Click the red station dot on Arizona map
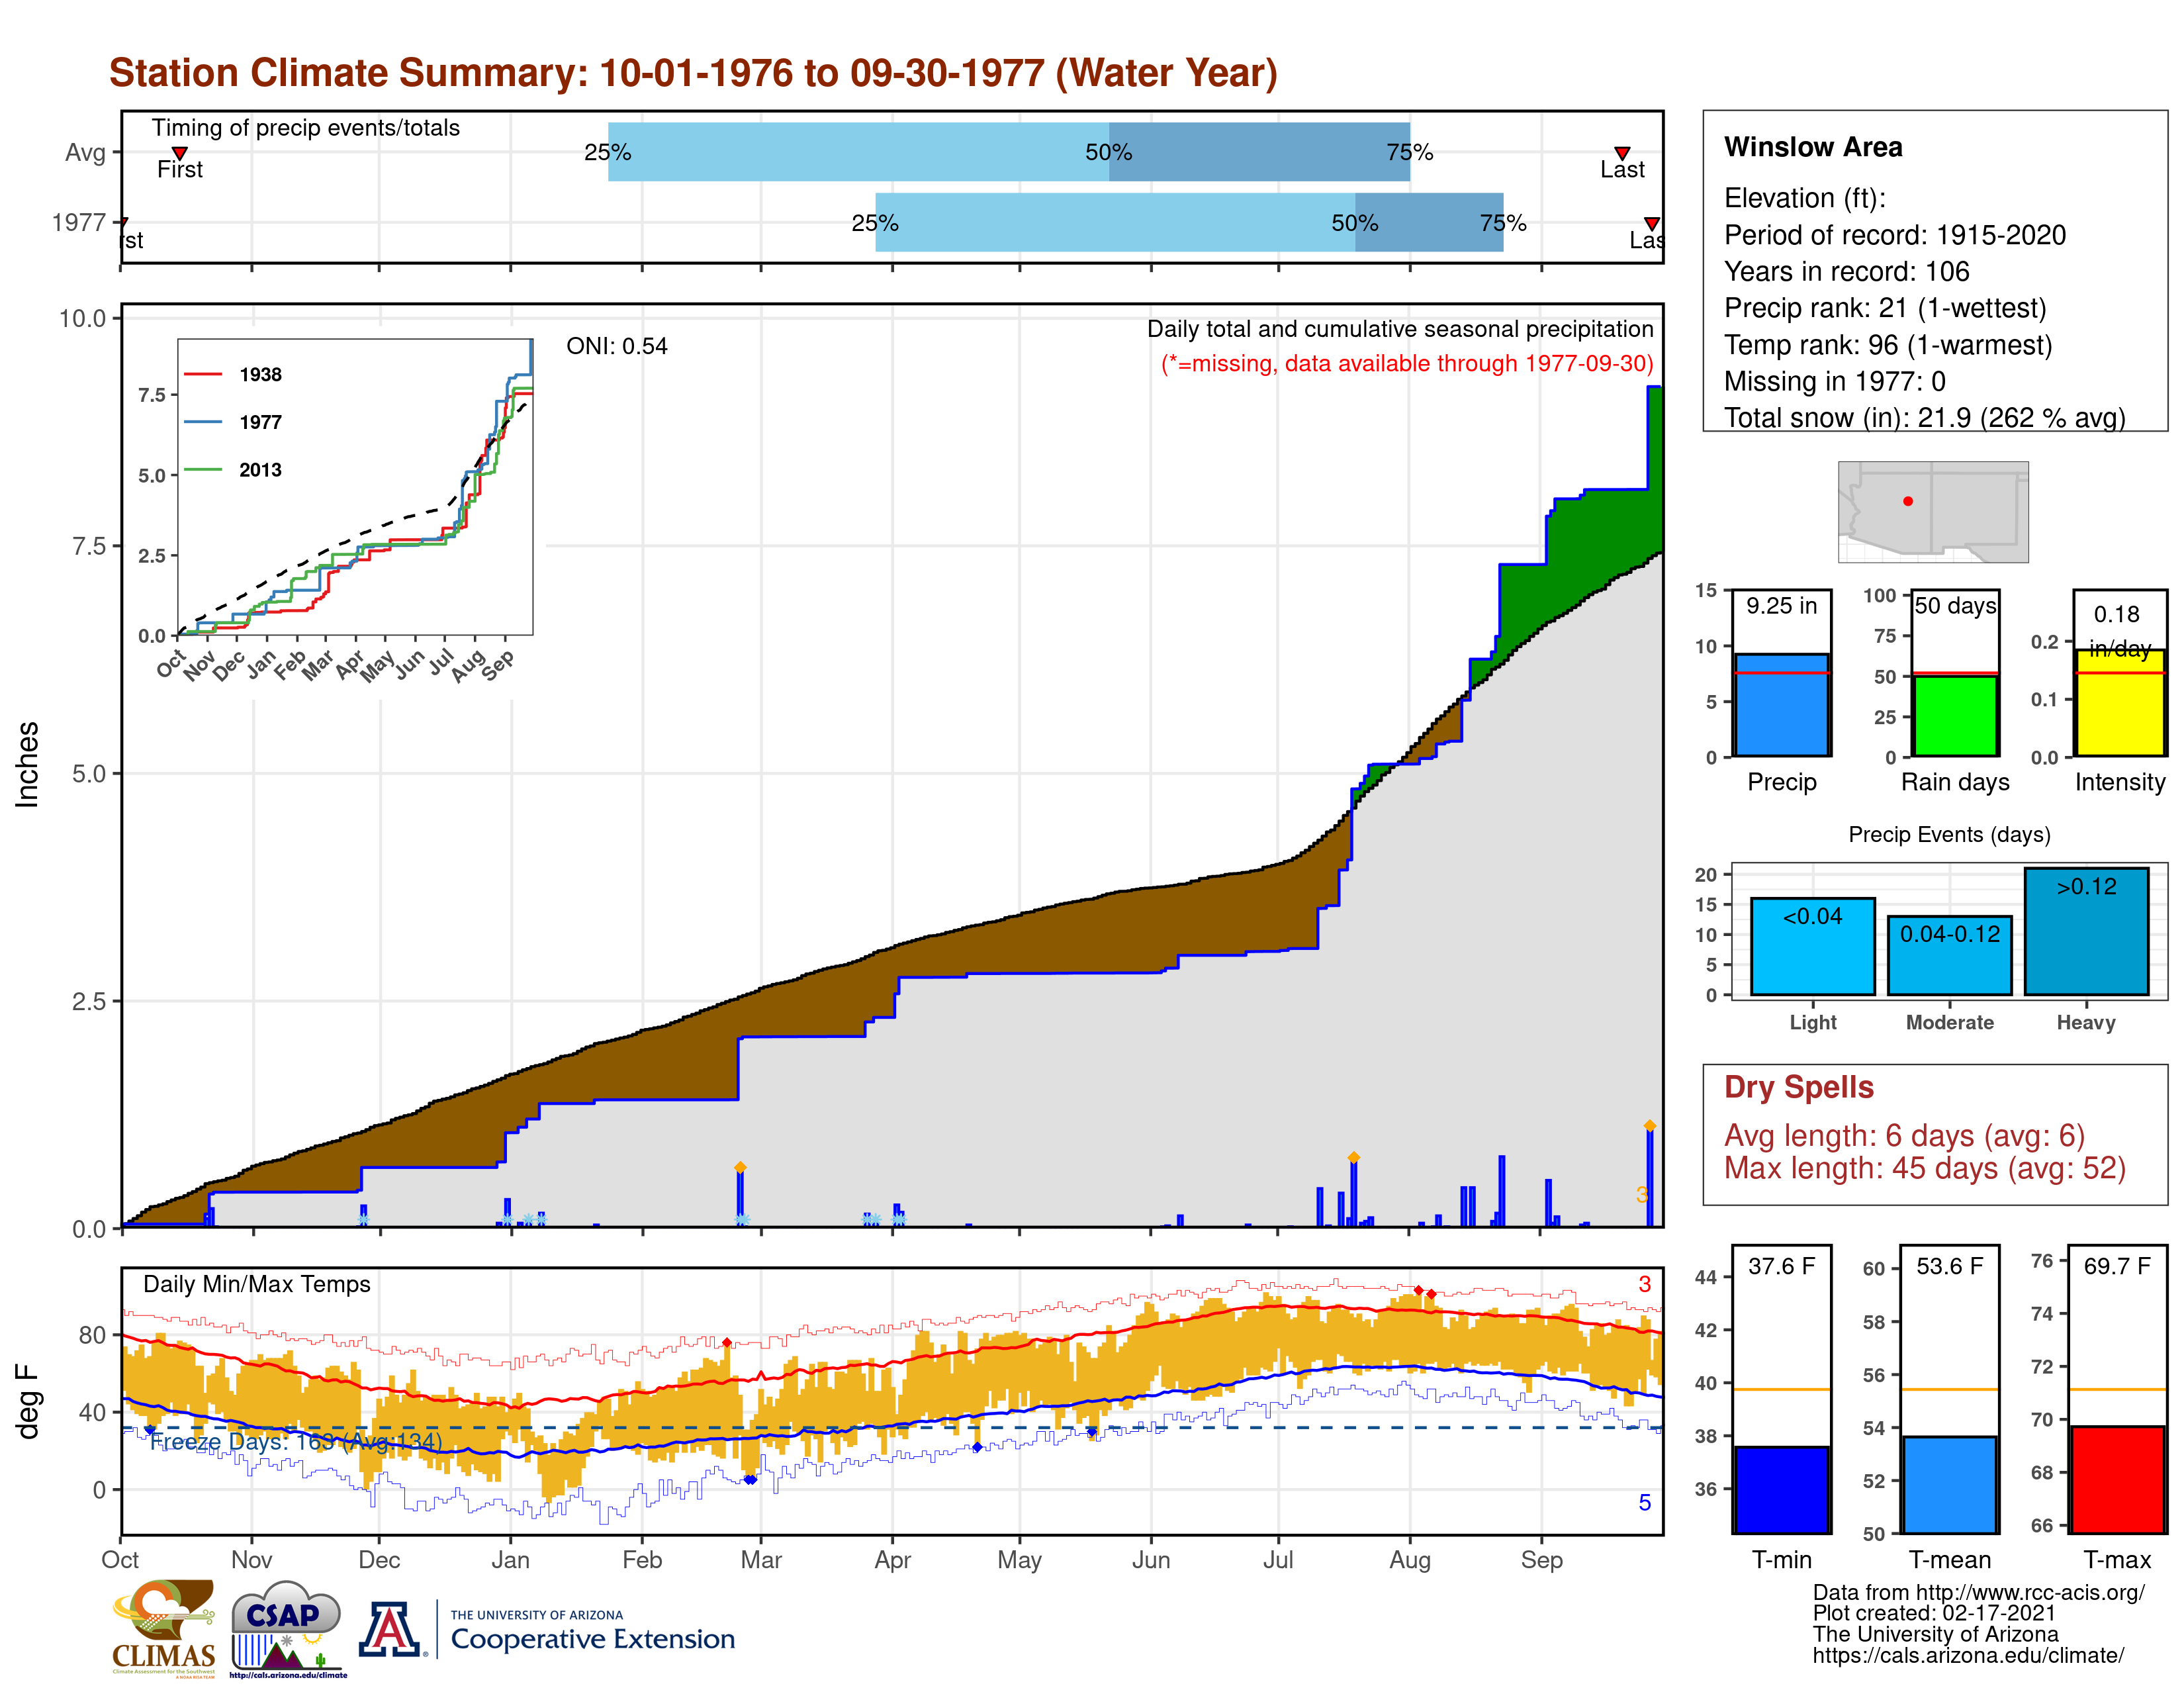The height and width of the screenshot is (1688, 2184). 1908,501
